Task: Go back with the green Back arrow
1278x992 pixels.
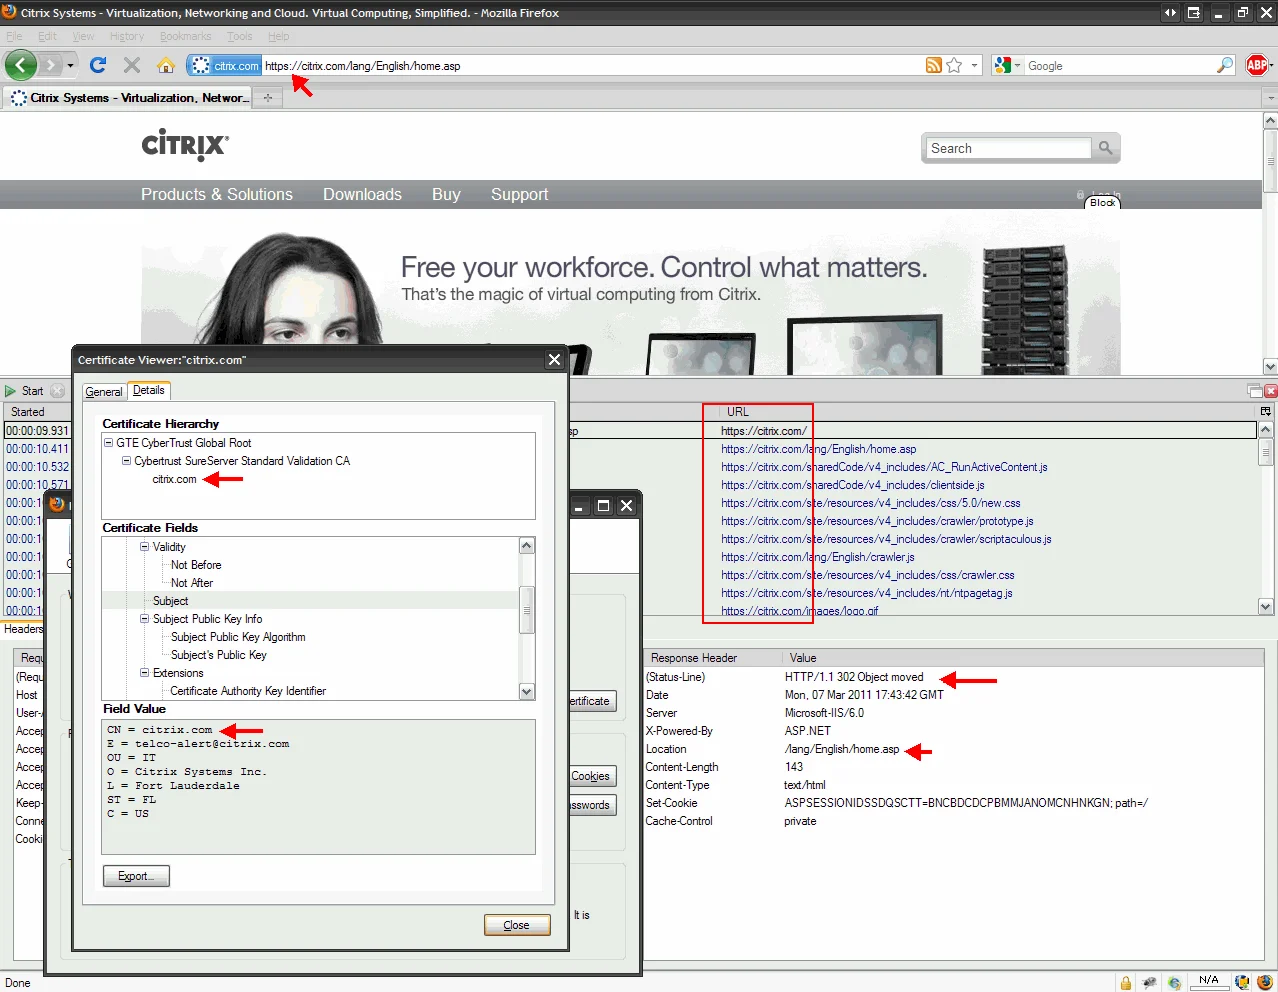Action: pos(21,66)
